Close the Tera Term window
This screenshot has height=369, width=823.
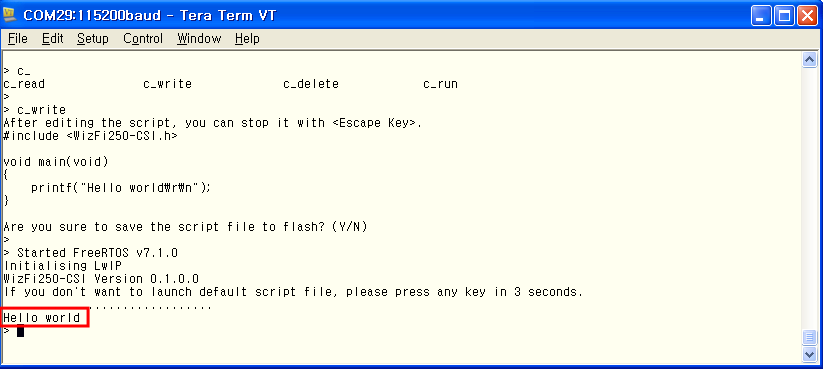tap(807, 16)
